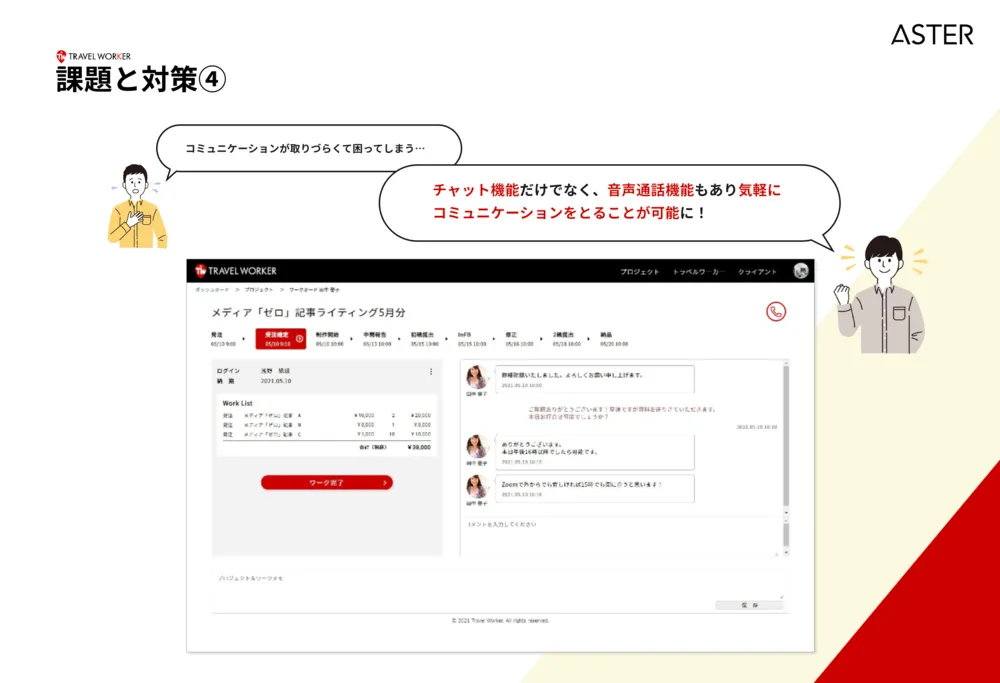Screen dimensions: 1000x683
Task: Open the three-dot options menu near ログイン info
Action: click(x=433, y=371)
